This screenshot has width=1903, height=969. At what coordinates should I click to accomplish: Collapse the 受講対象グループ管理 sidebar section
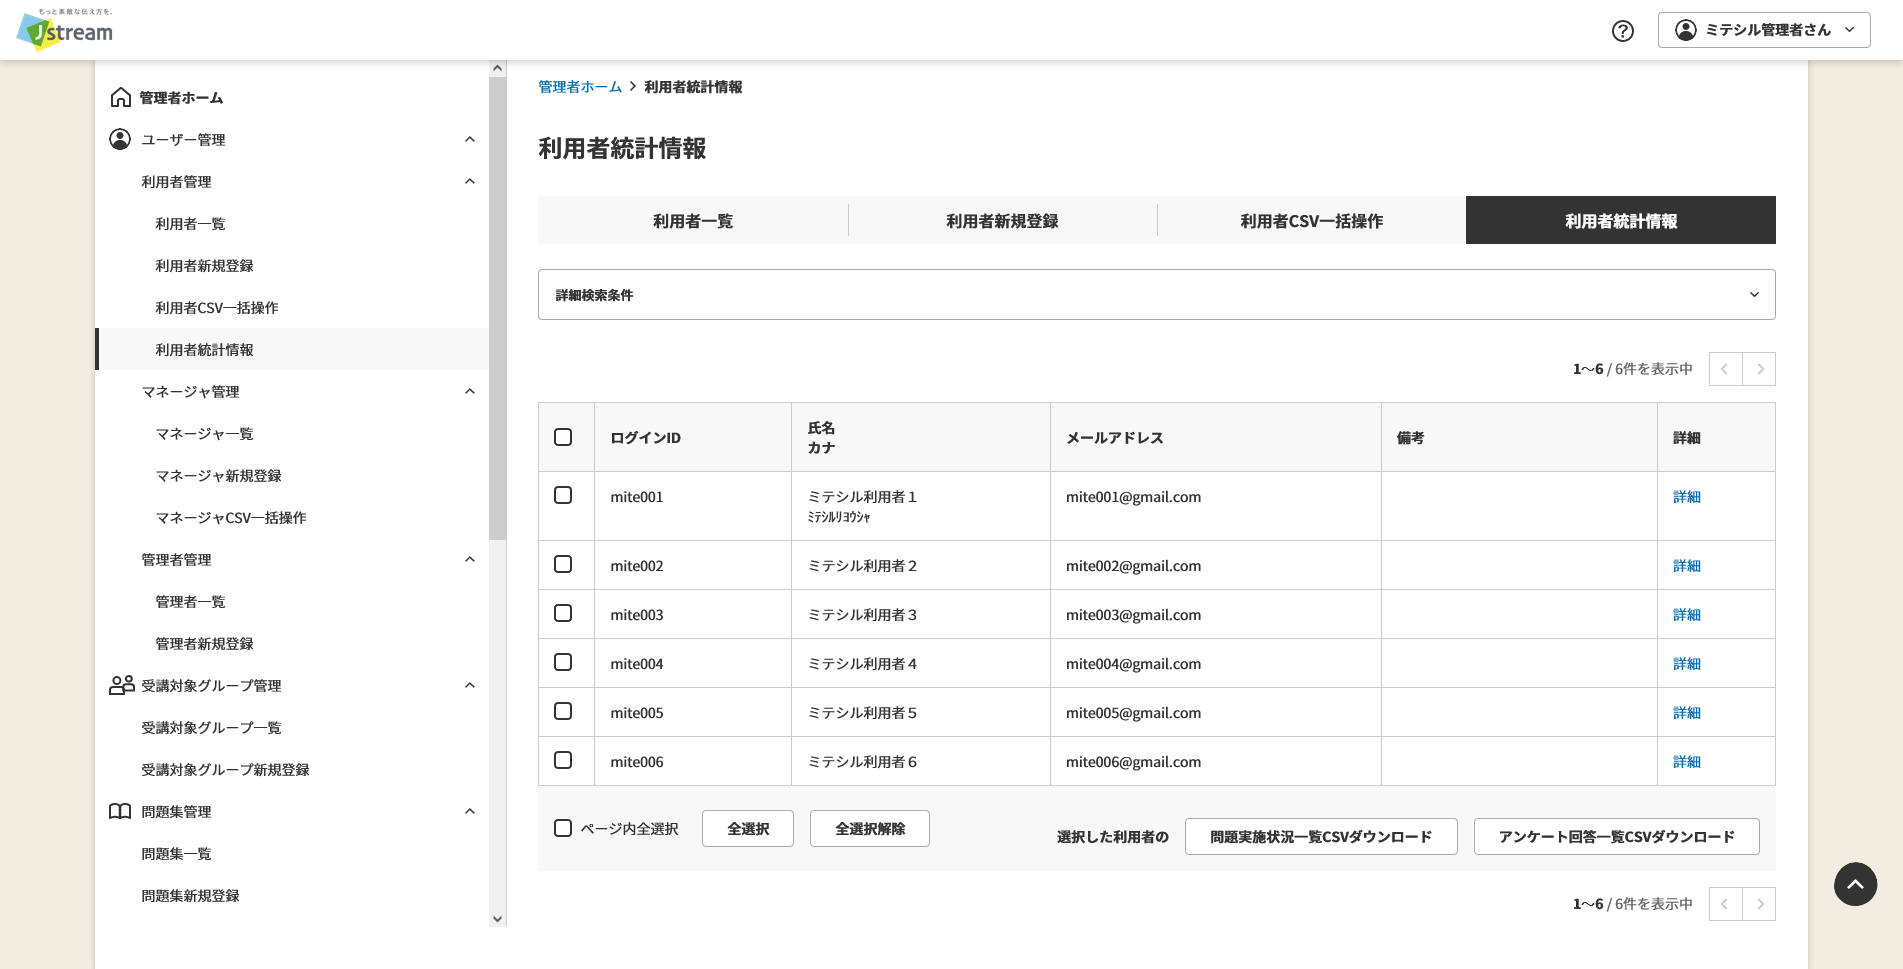click(470, 685)
